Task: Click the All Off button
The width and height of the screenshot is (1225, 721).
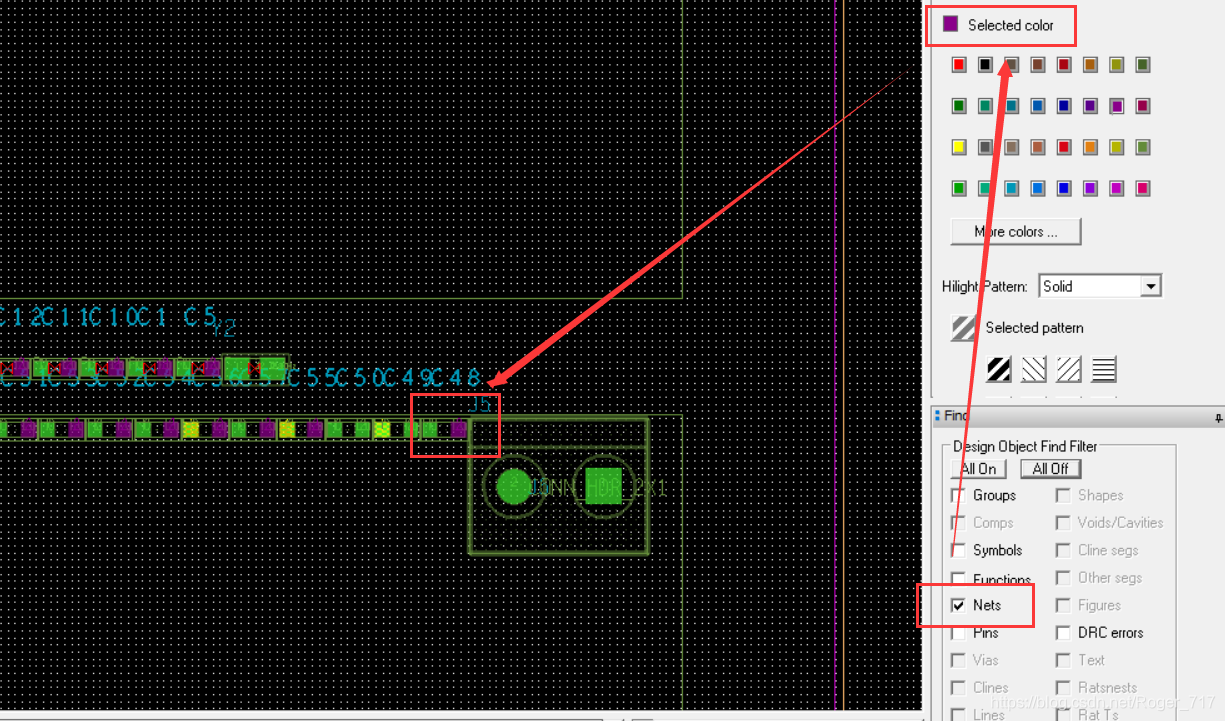Action: [x=1050, y=469]
